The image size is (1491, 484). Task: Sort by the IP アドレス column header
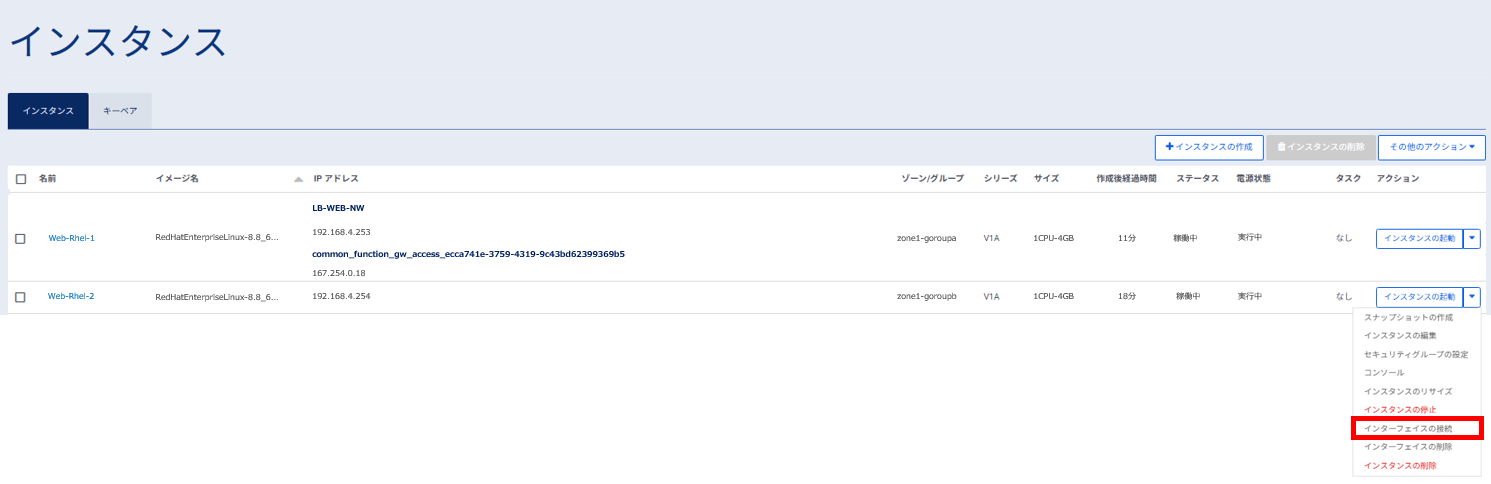pos(336,178)
